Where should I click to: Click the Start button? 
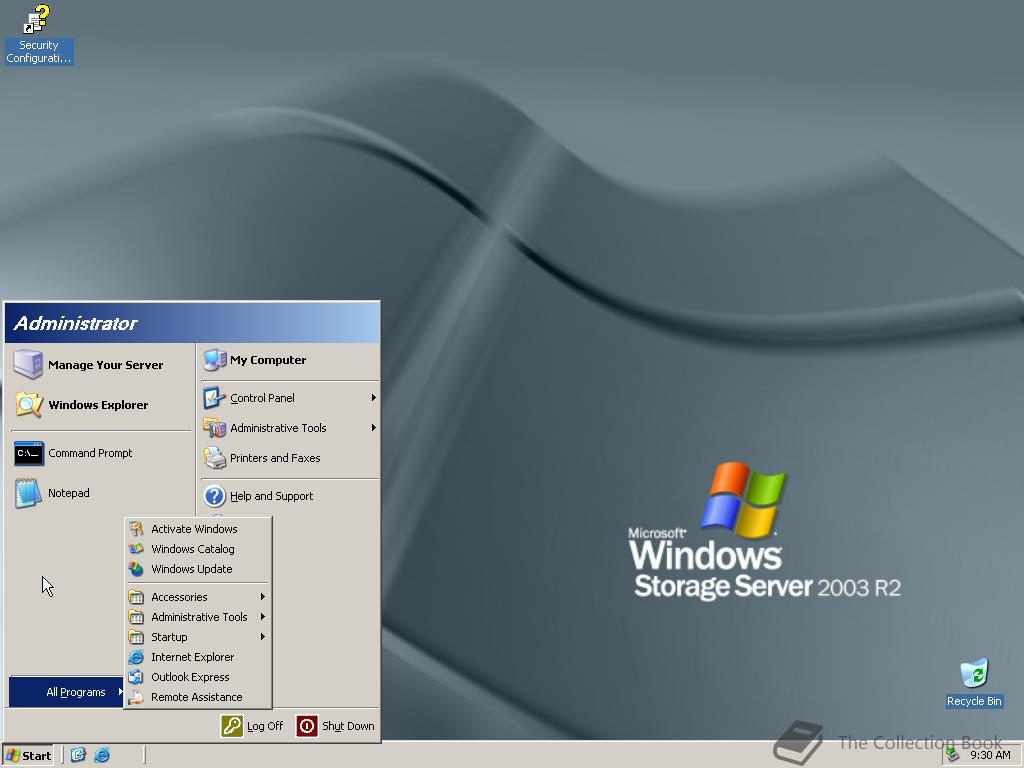tap(28, 756)
